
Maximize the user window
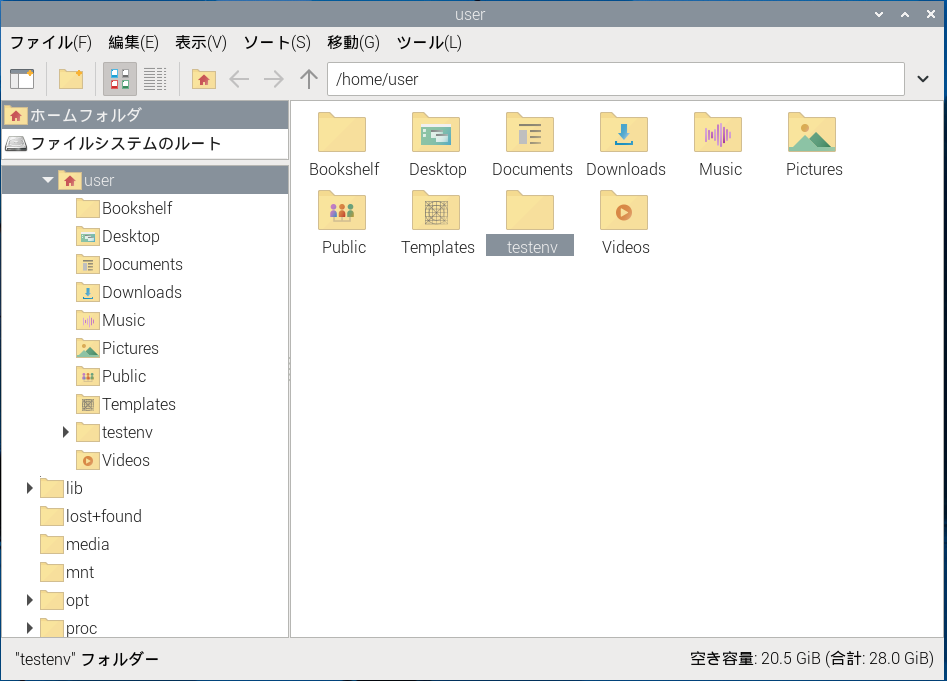coord(905,14)
